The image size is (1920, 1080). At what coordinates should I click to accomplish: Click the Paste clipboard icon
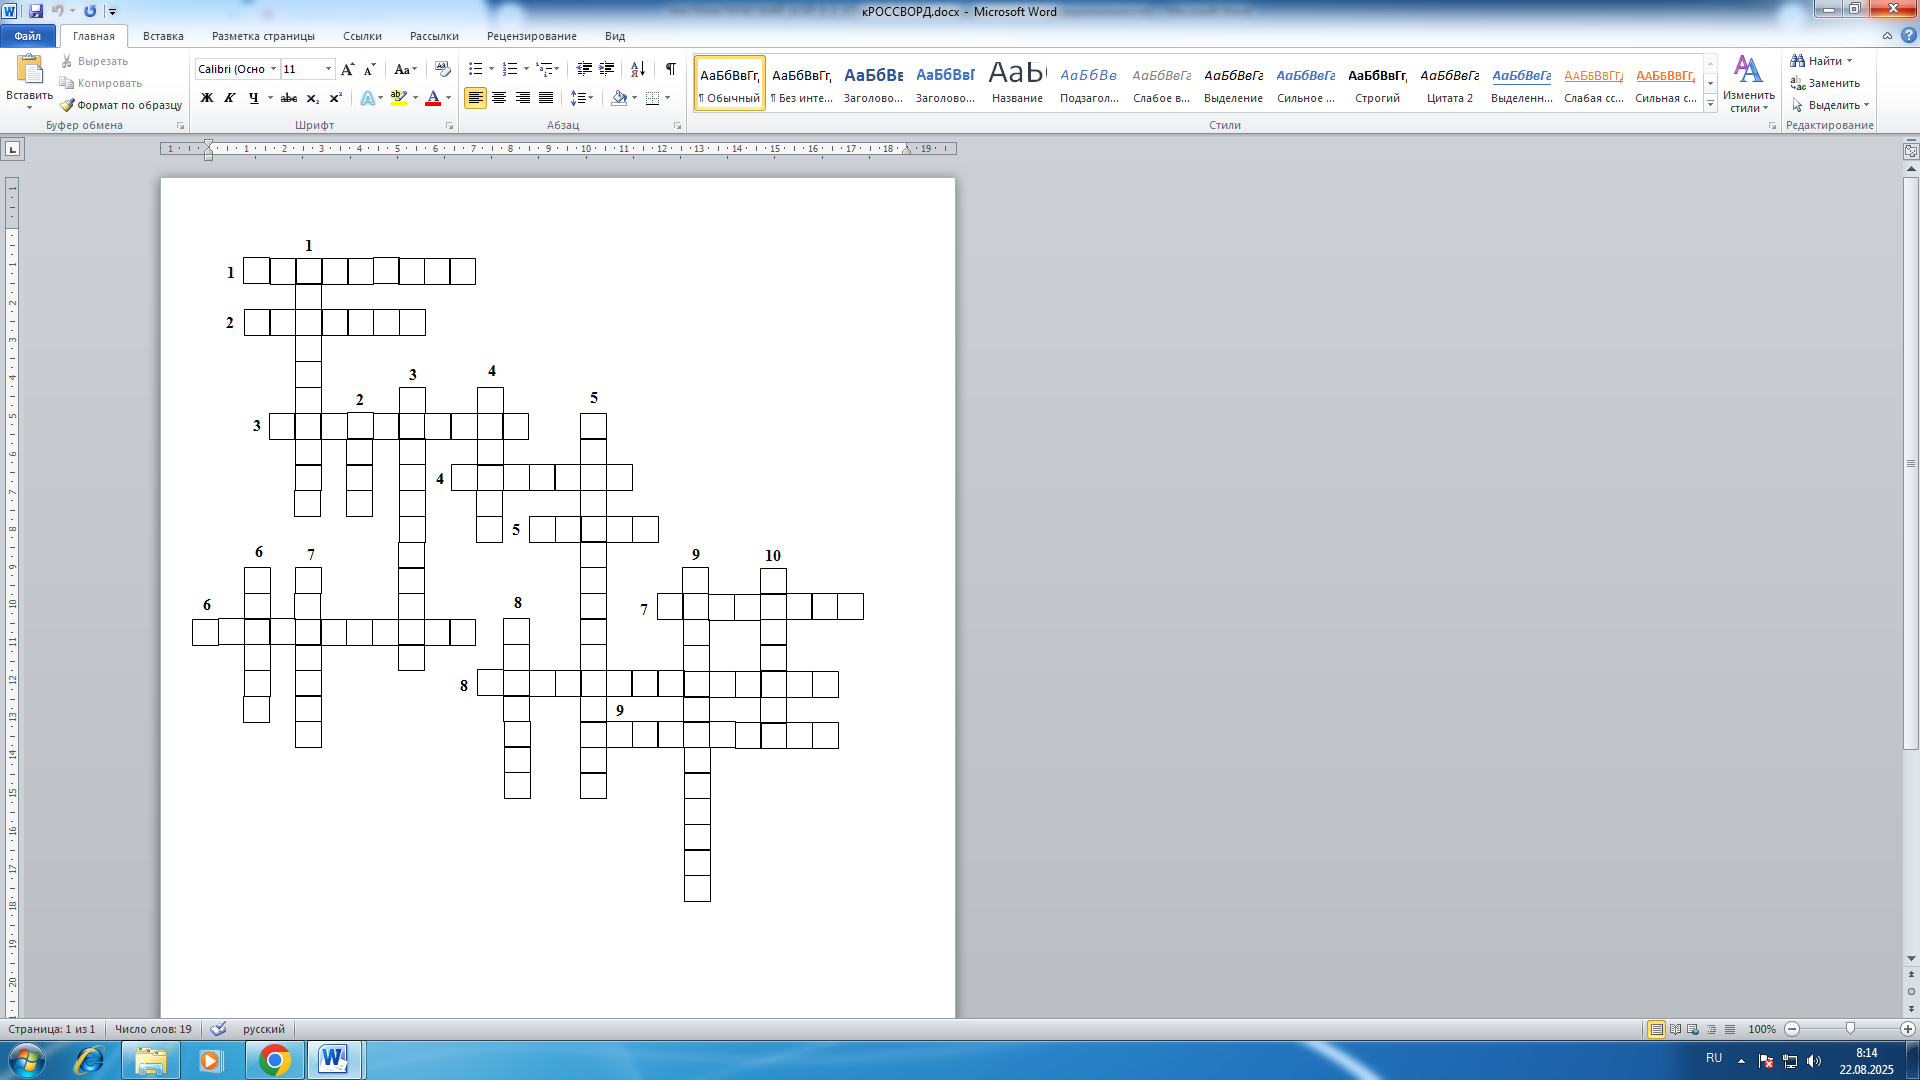[x=30, y=70]
